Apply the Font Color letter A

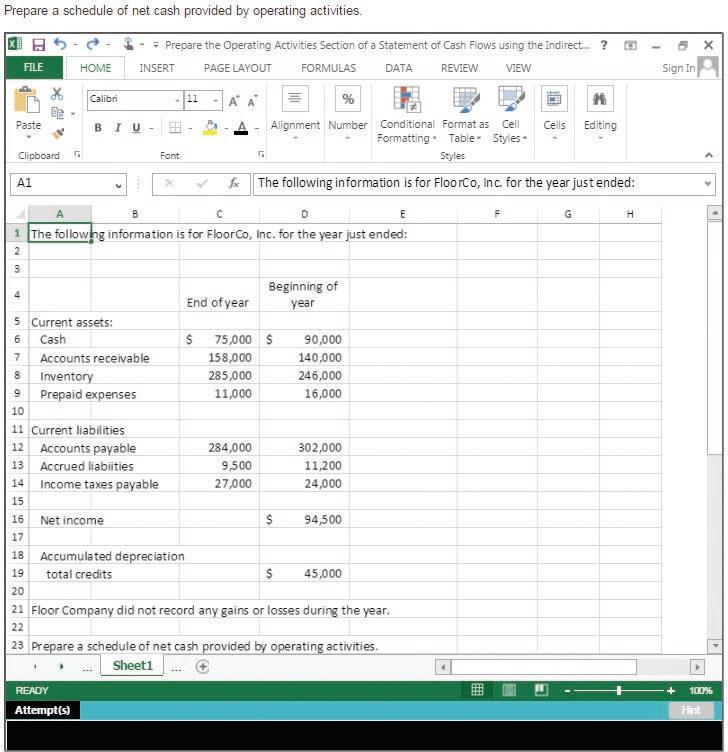[x=241, y=128]
